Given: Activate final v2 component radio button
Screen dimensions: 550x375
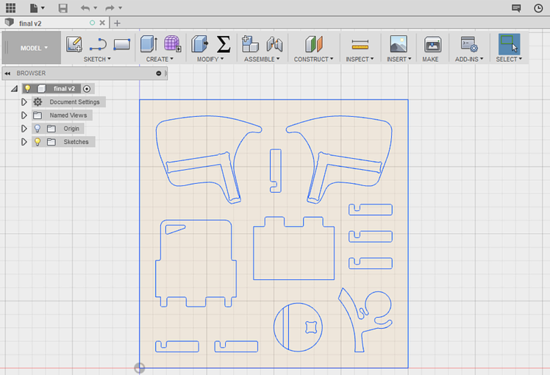Looking at the screenshot, I should click(87, 89).
